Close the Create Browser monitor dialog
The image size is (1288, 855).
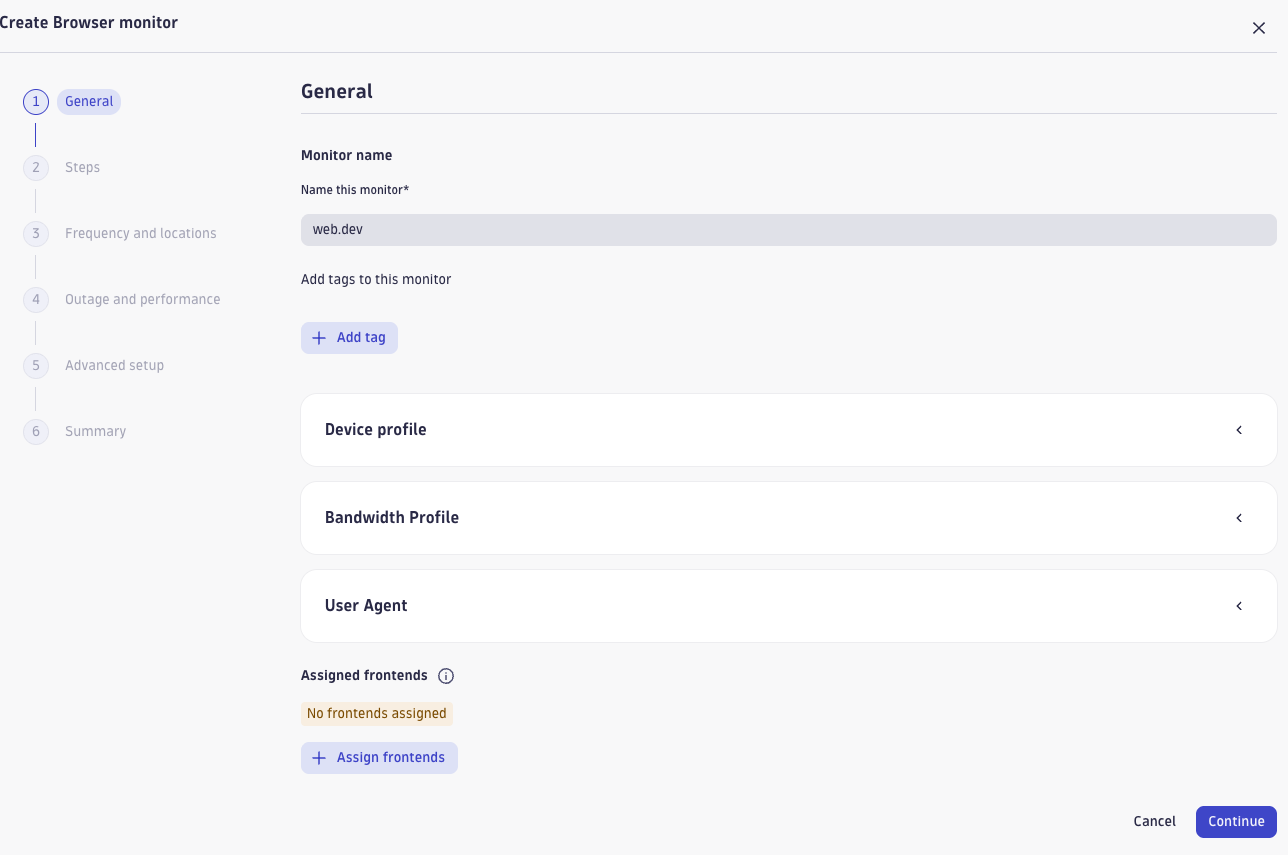pyautogui.click(x=1259, y=28)
